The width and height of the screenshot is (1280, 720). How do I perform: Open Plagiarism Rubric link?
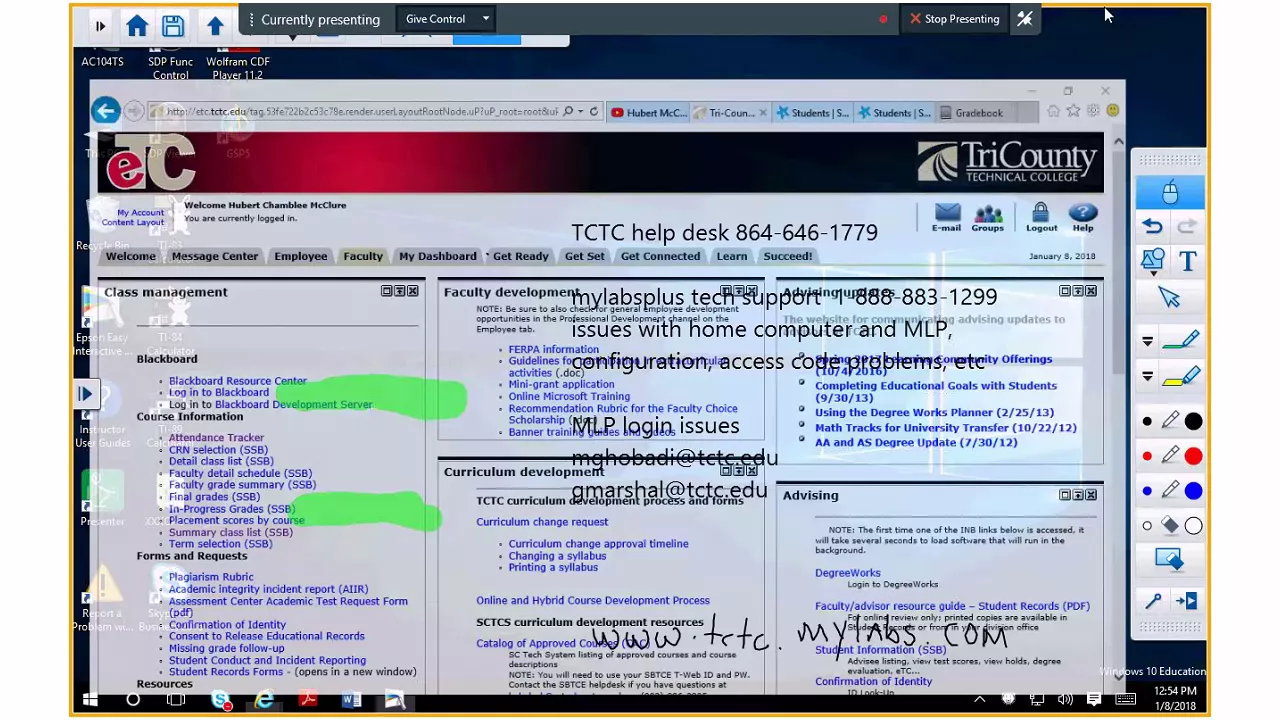pyautogui.click(x=211, y=577)
